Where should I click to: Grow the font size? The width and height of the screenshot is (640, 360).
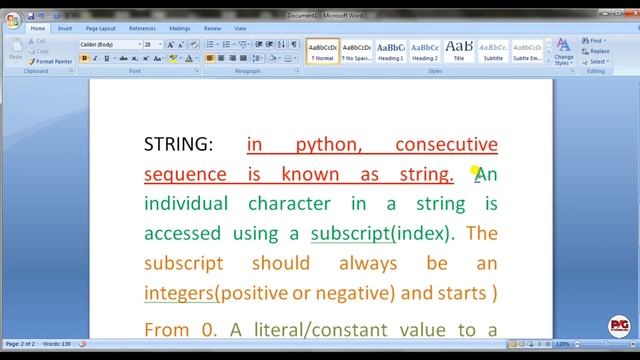click(x=171, y=44)
